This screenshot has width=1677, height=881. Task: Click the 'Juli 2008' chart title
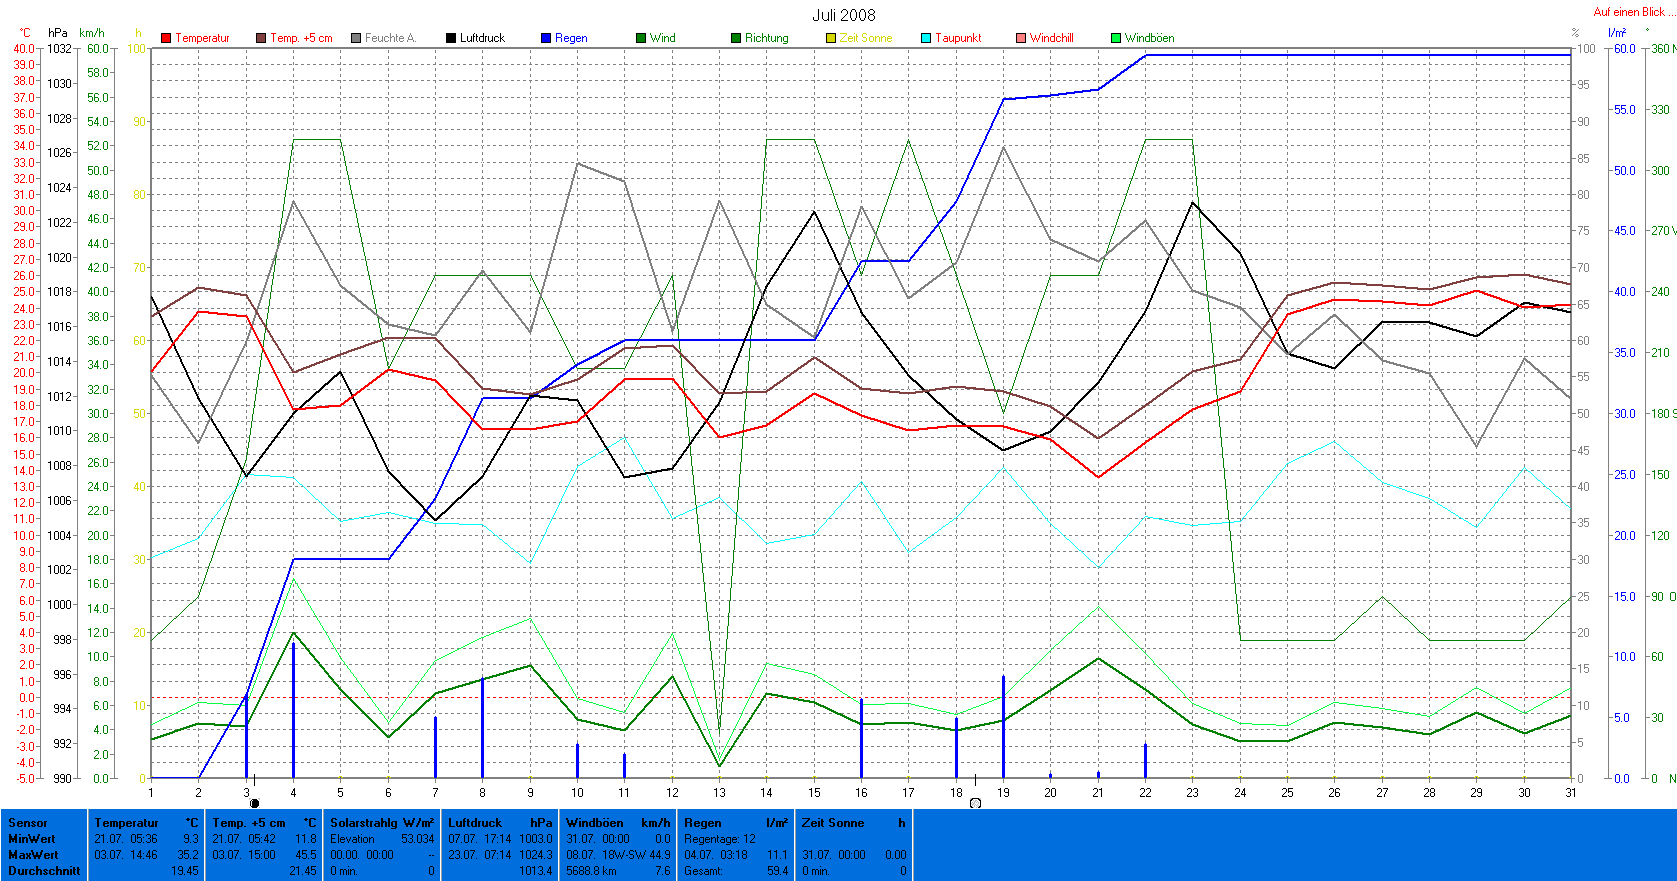(x=843, y=15)
